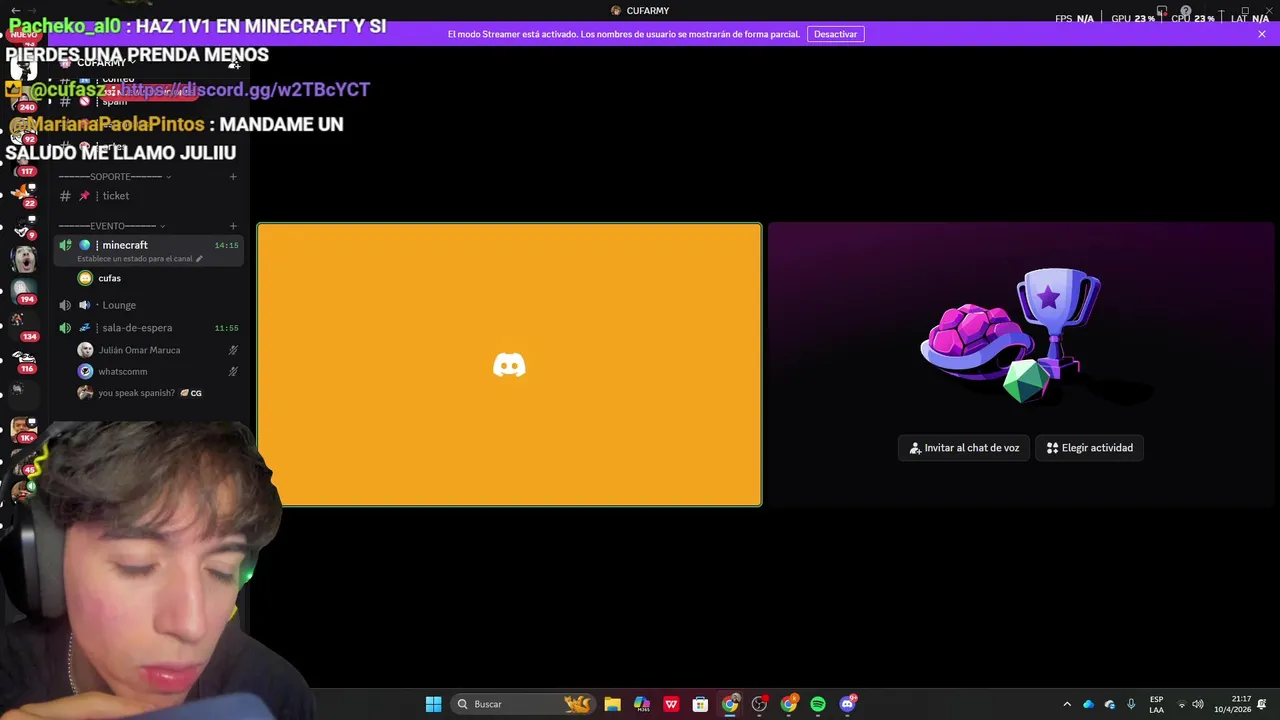Click the speaker icon beside Lounge
Viewport: 1280px width, 720px height.
[x=65, y=305]
